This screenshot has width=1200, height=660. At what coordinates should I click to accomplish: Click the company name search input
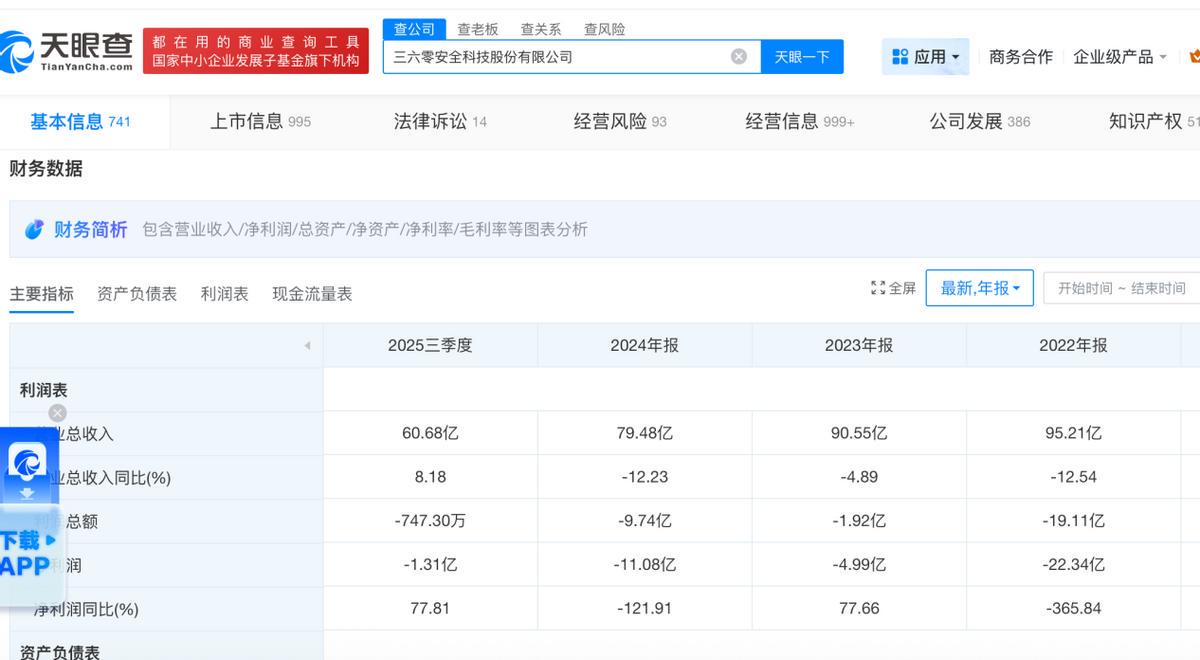point(555,57)
